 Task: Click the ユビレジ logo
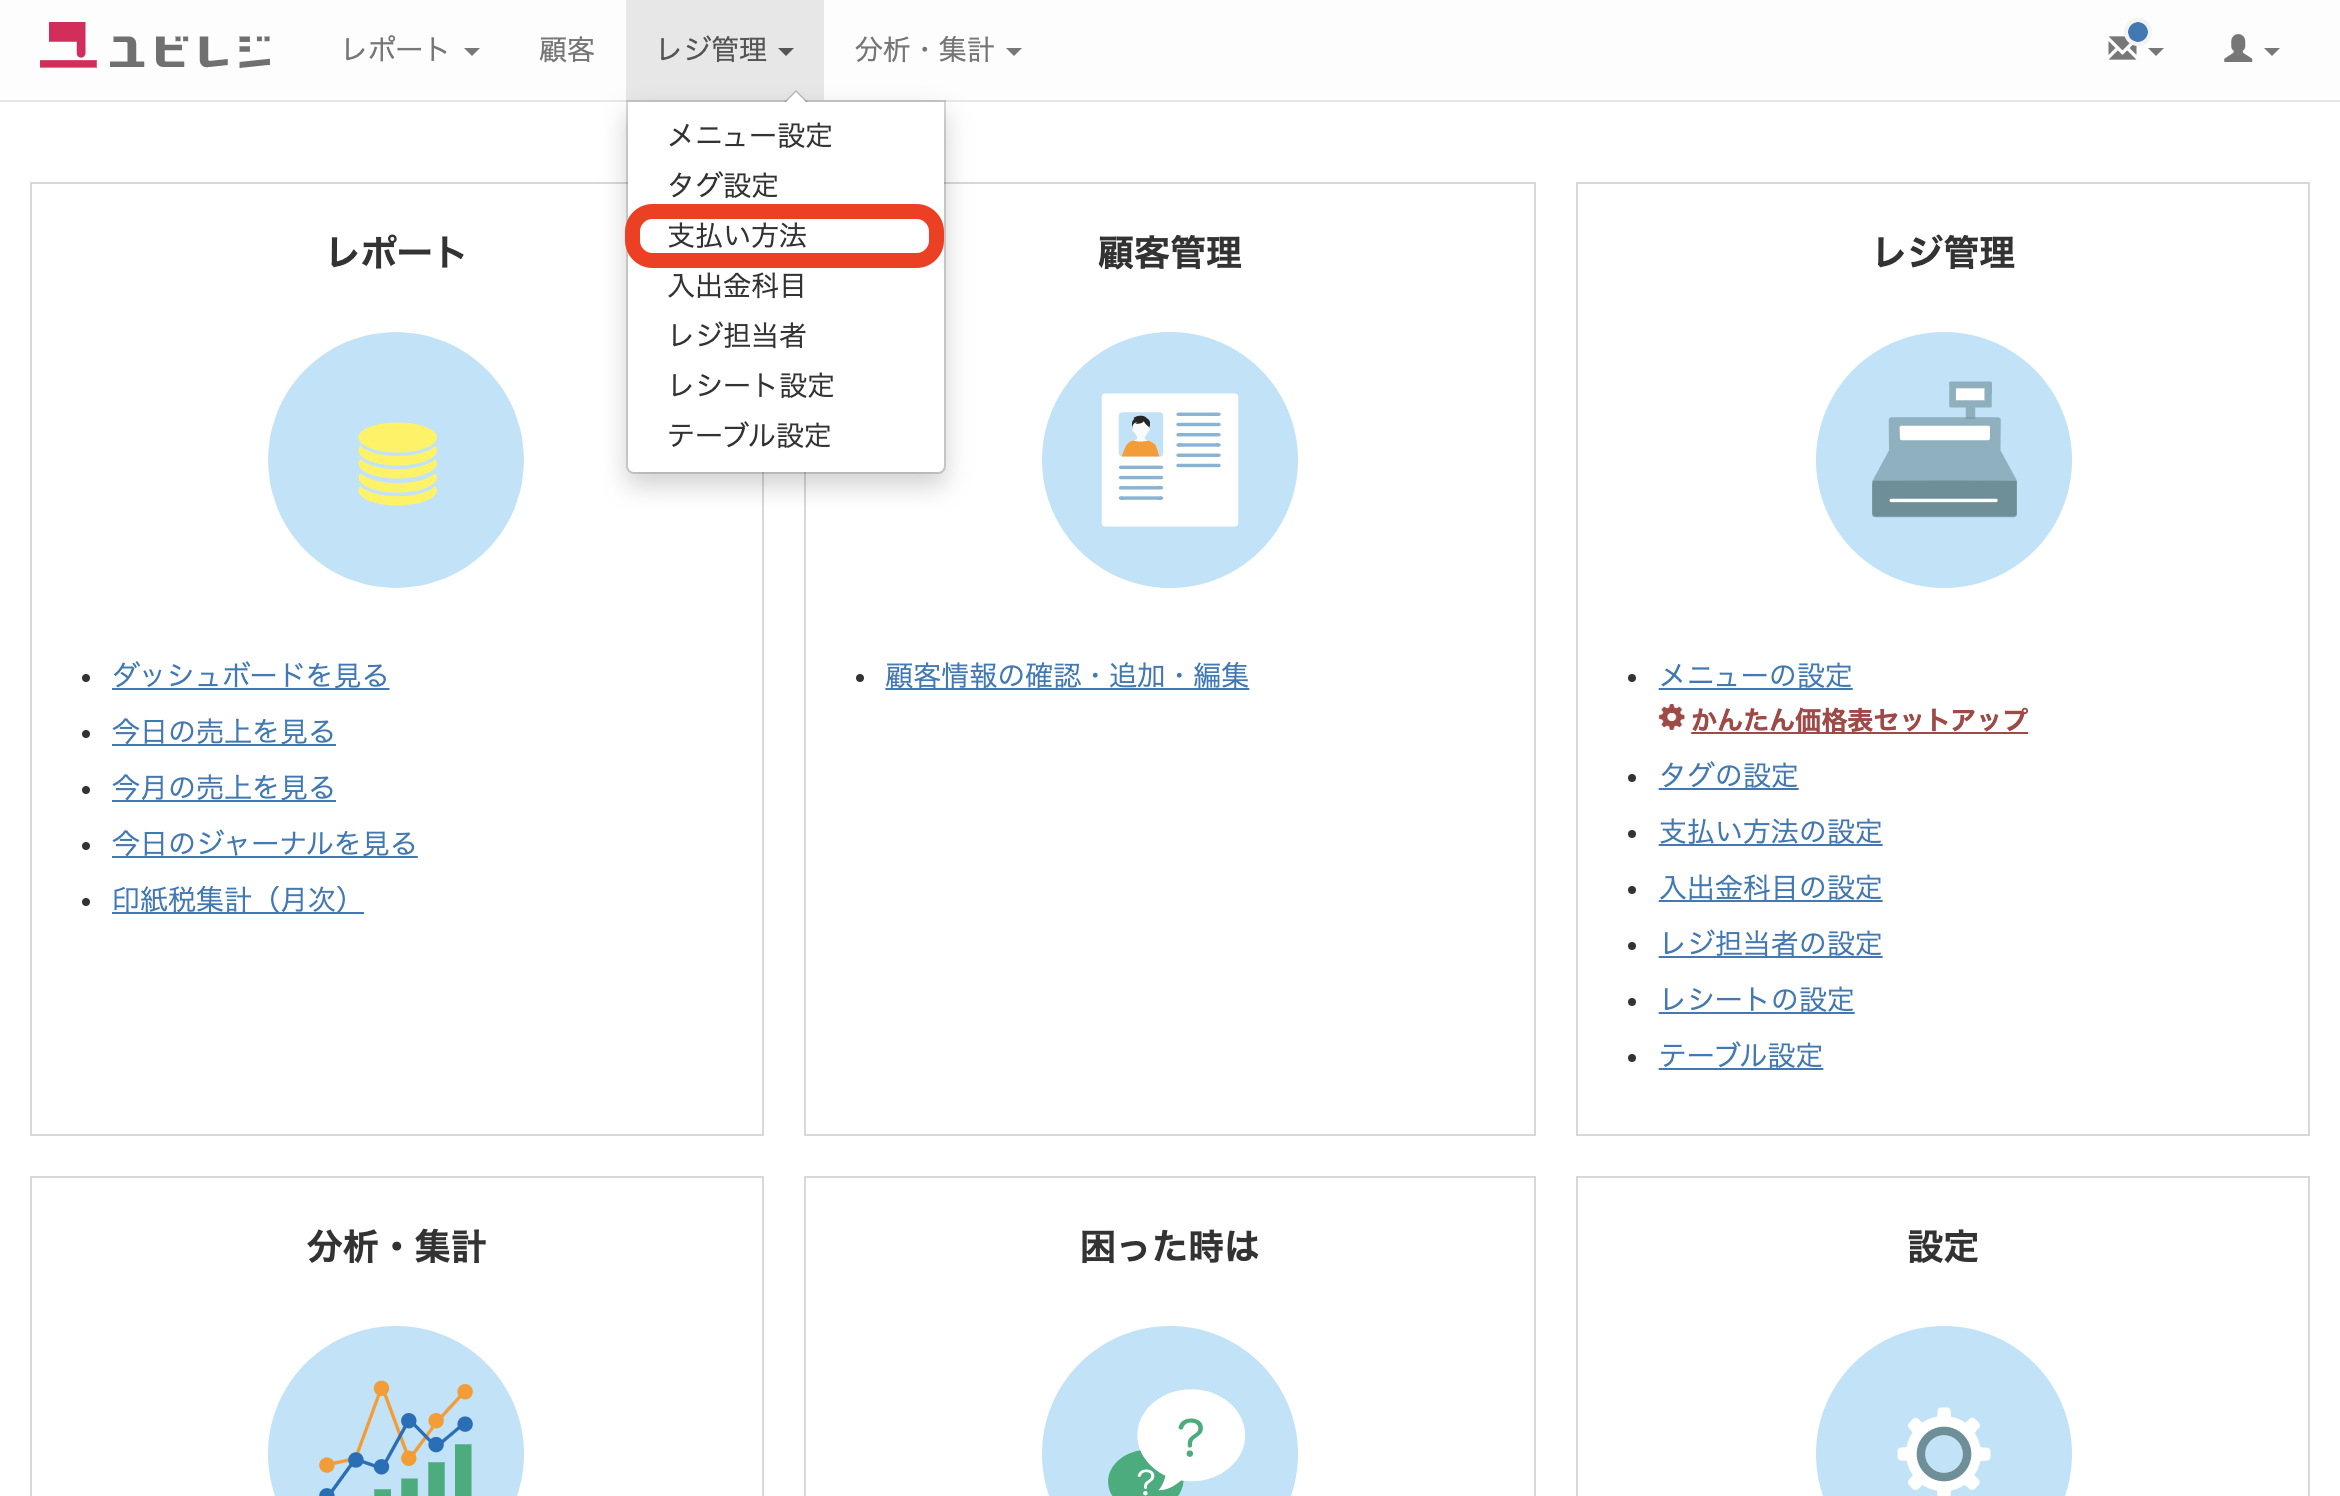pos(155,47)
